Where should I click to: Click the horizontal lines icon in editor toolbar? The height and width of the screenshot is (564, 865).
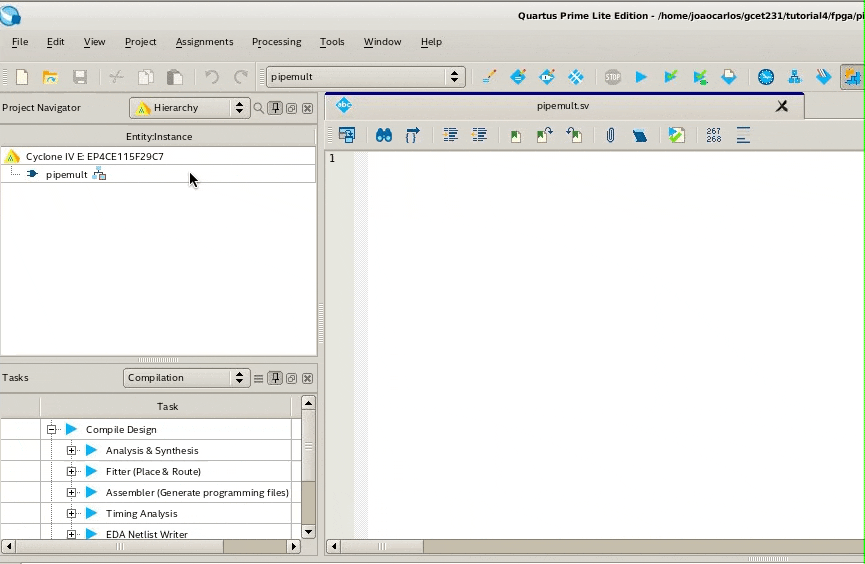point(743,135)
